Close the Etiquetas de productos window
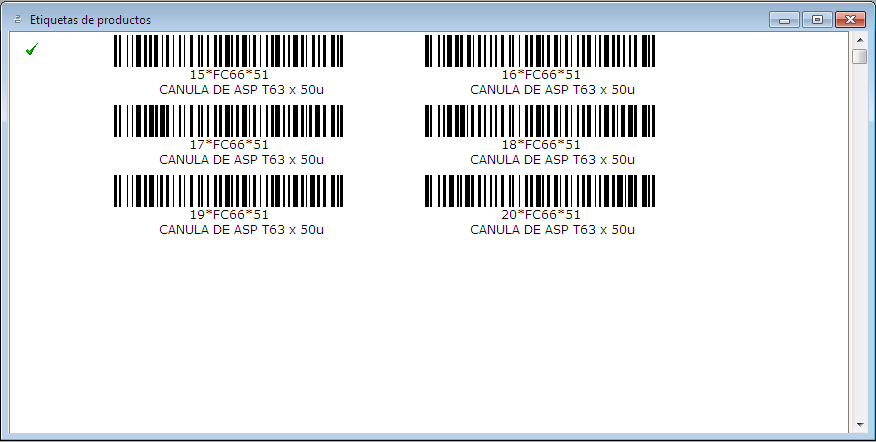The image size is (876, 442). tap(850, 19)
